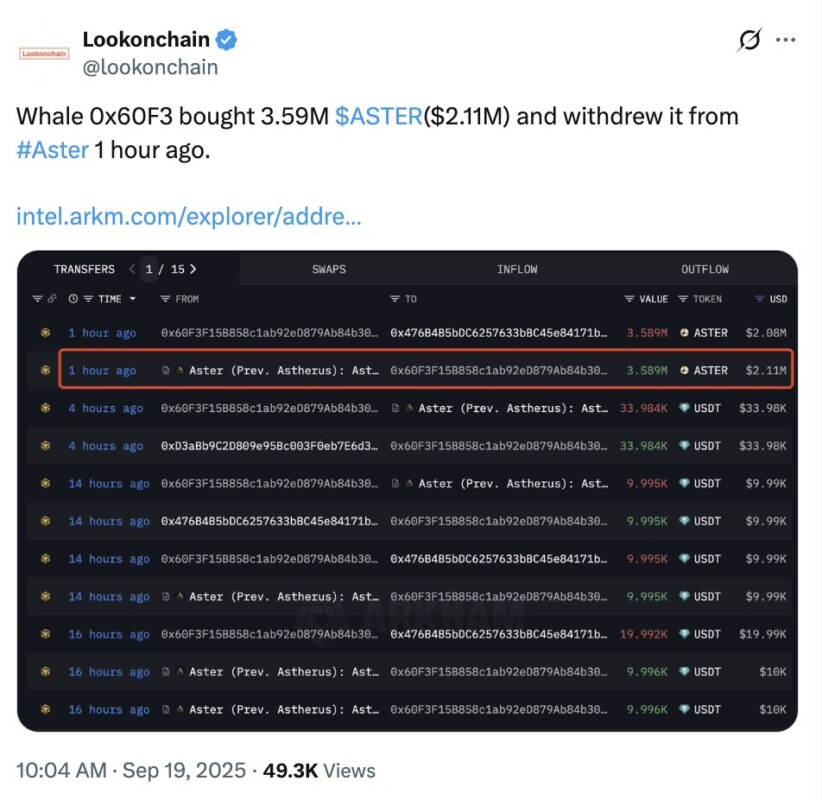Go to the next transfers page
822x800 pixels.
pos(193,269)
